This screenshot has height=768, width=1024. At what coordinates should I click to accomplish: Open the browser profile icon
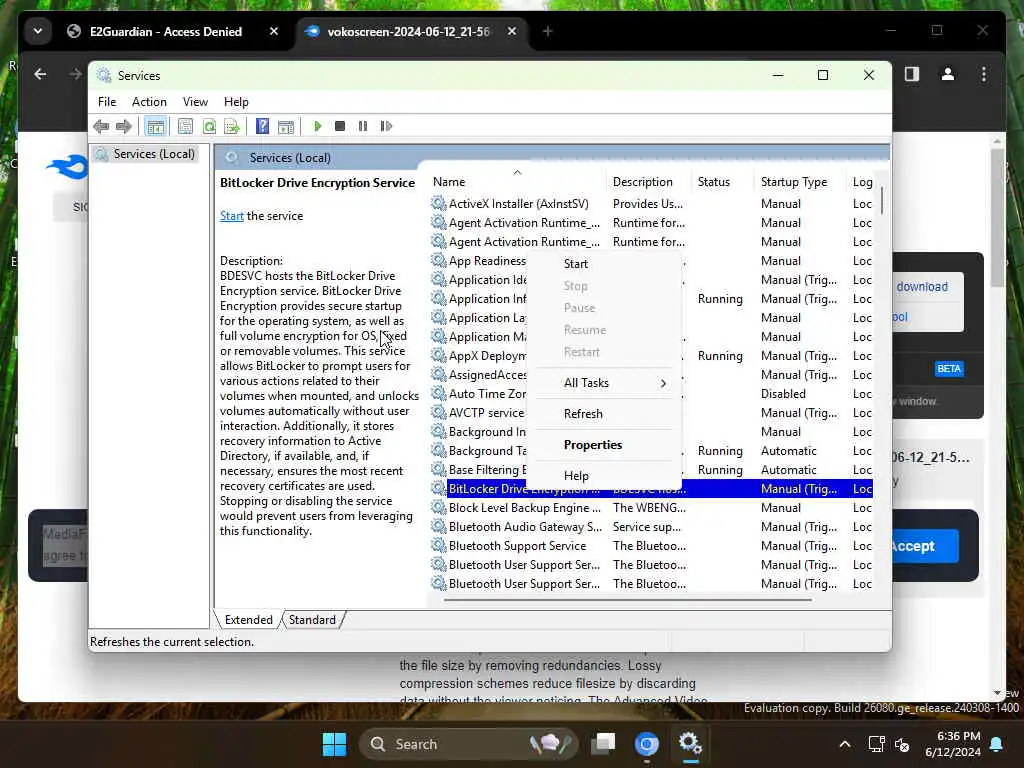click(x=948, y=74)
